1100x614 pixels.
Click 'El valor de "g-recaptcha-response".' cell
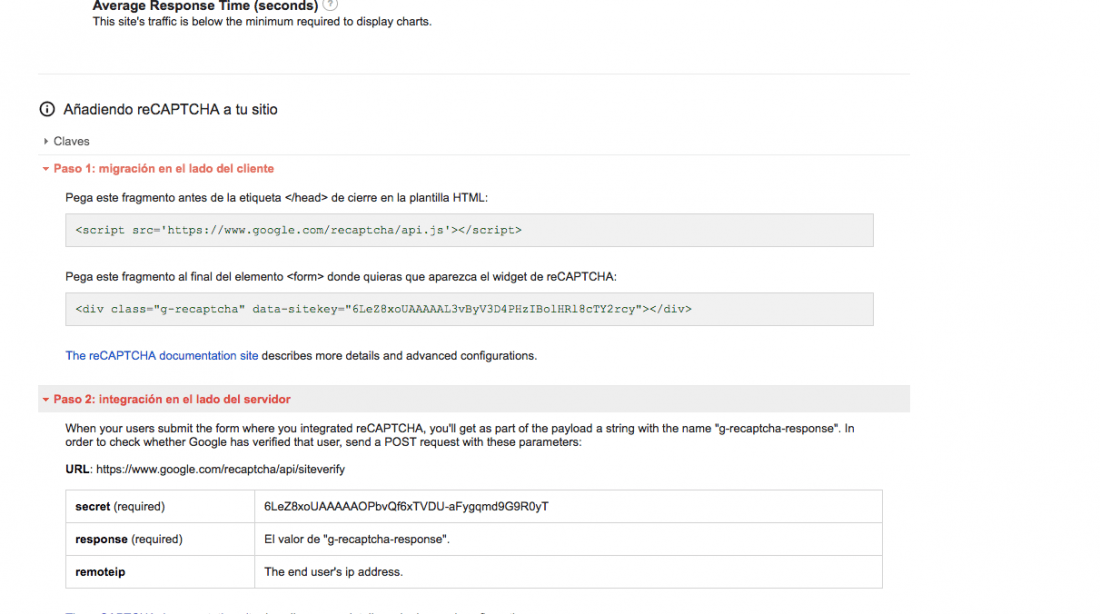click(x=568, y=540)
